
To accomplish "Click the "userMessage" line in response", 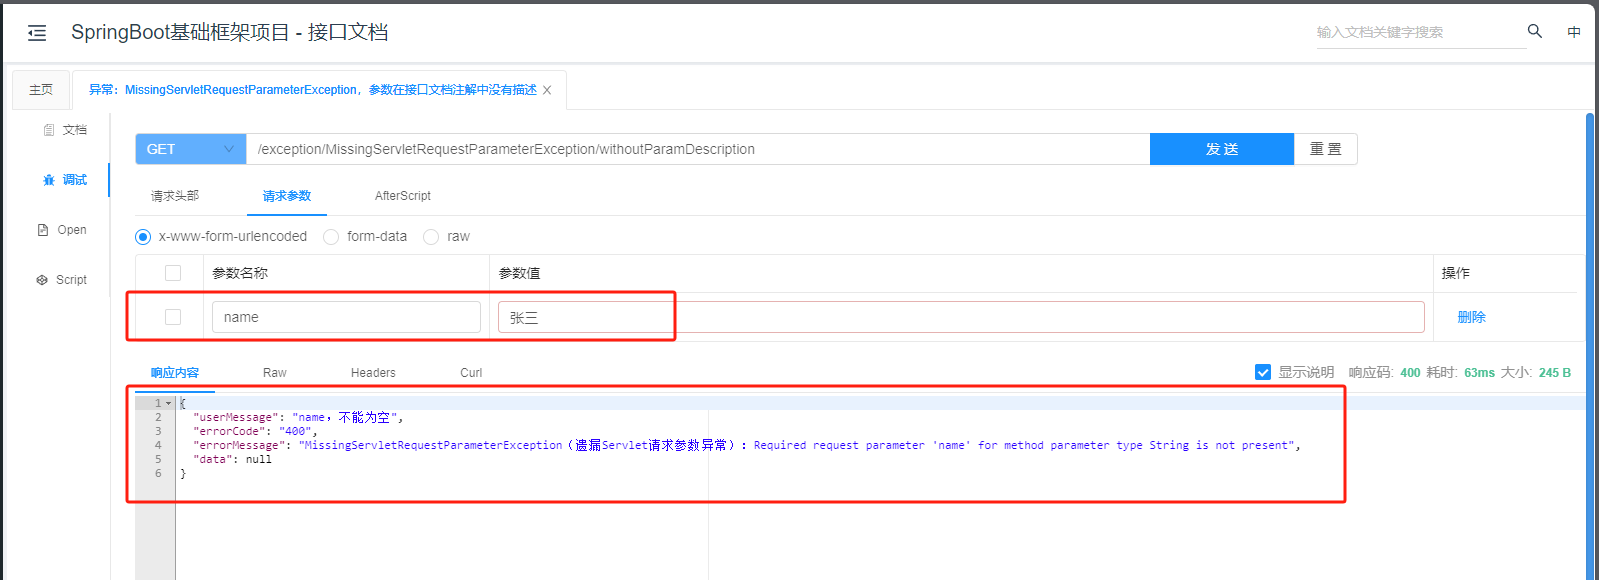I will coord(298,417).
